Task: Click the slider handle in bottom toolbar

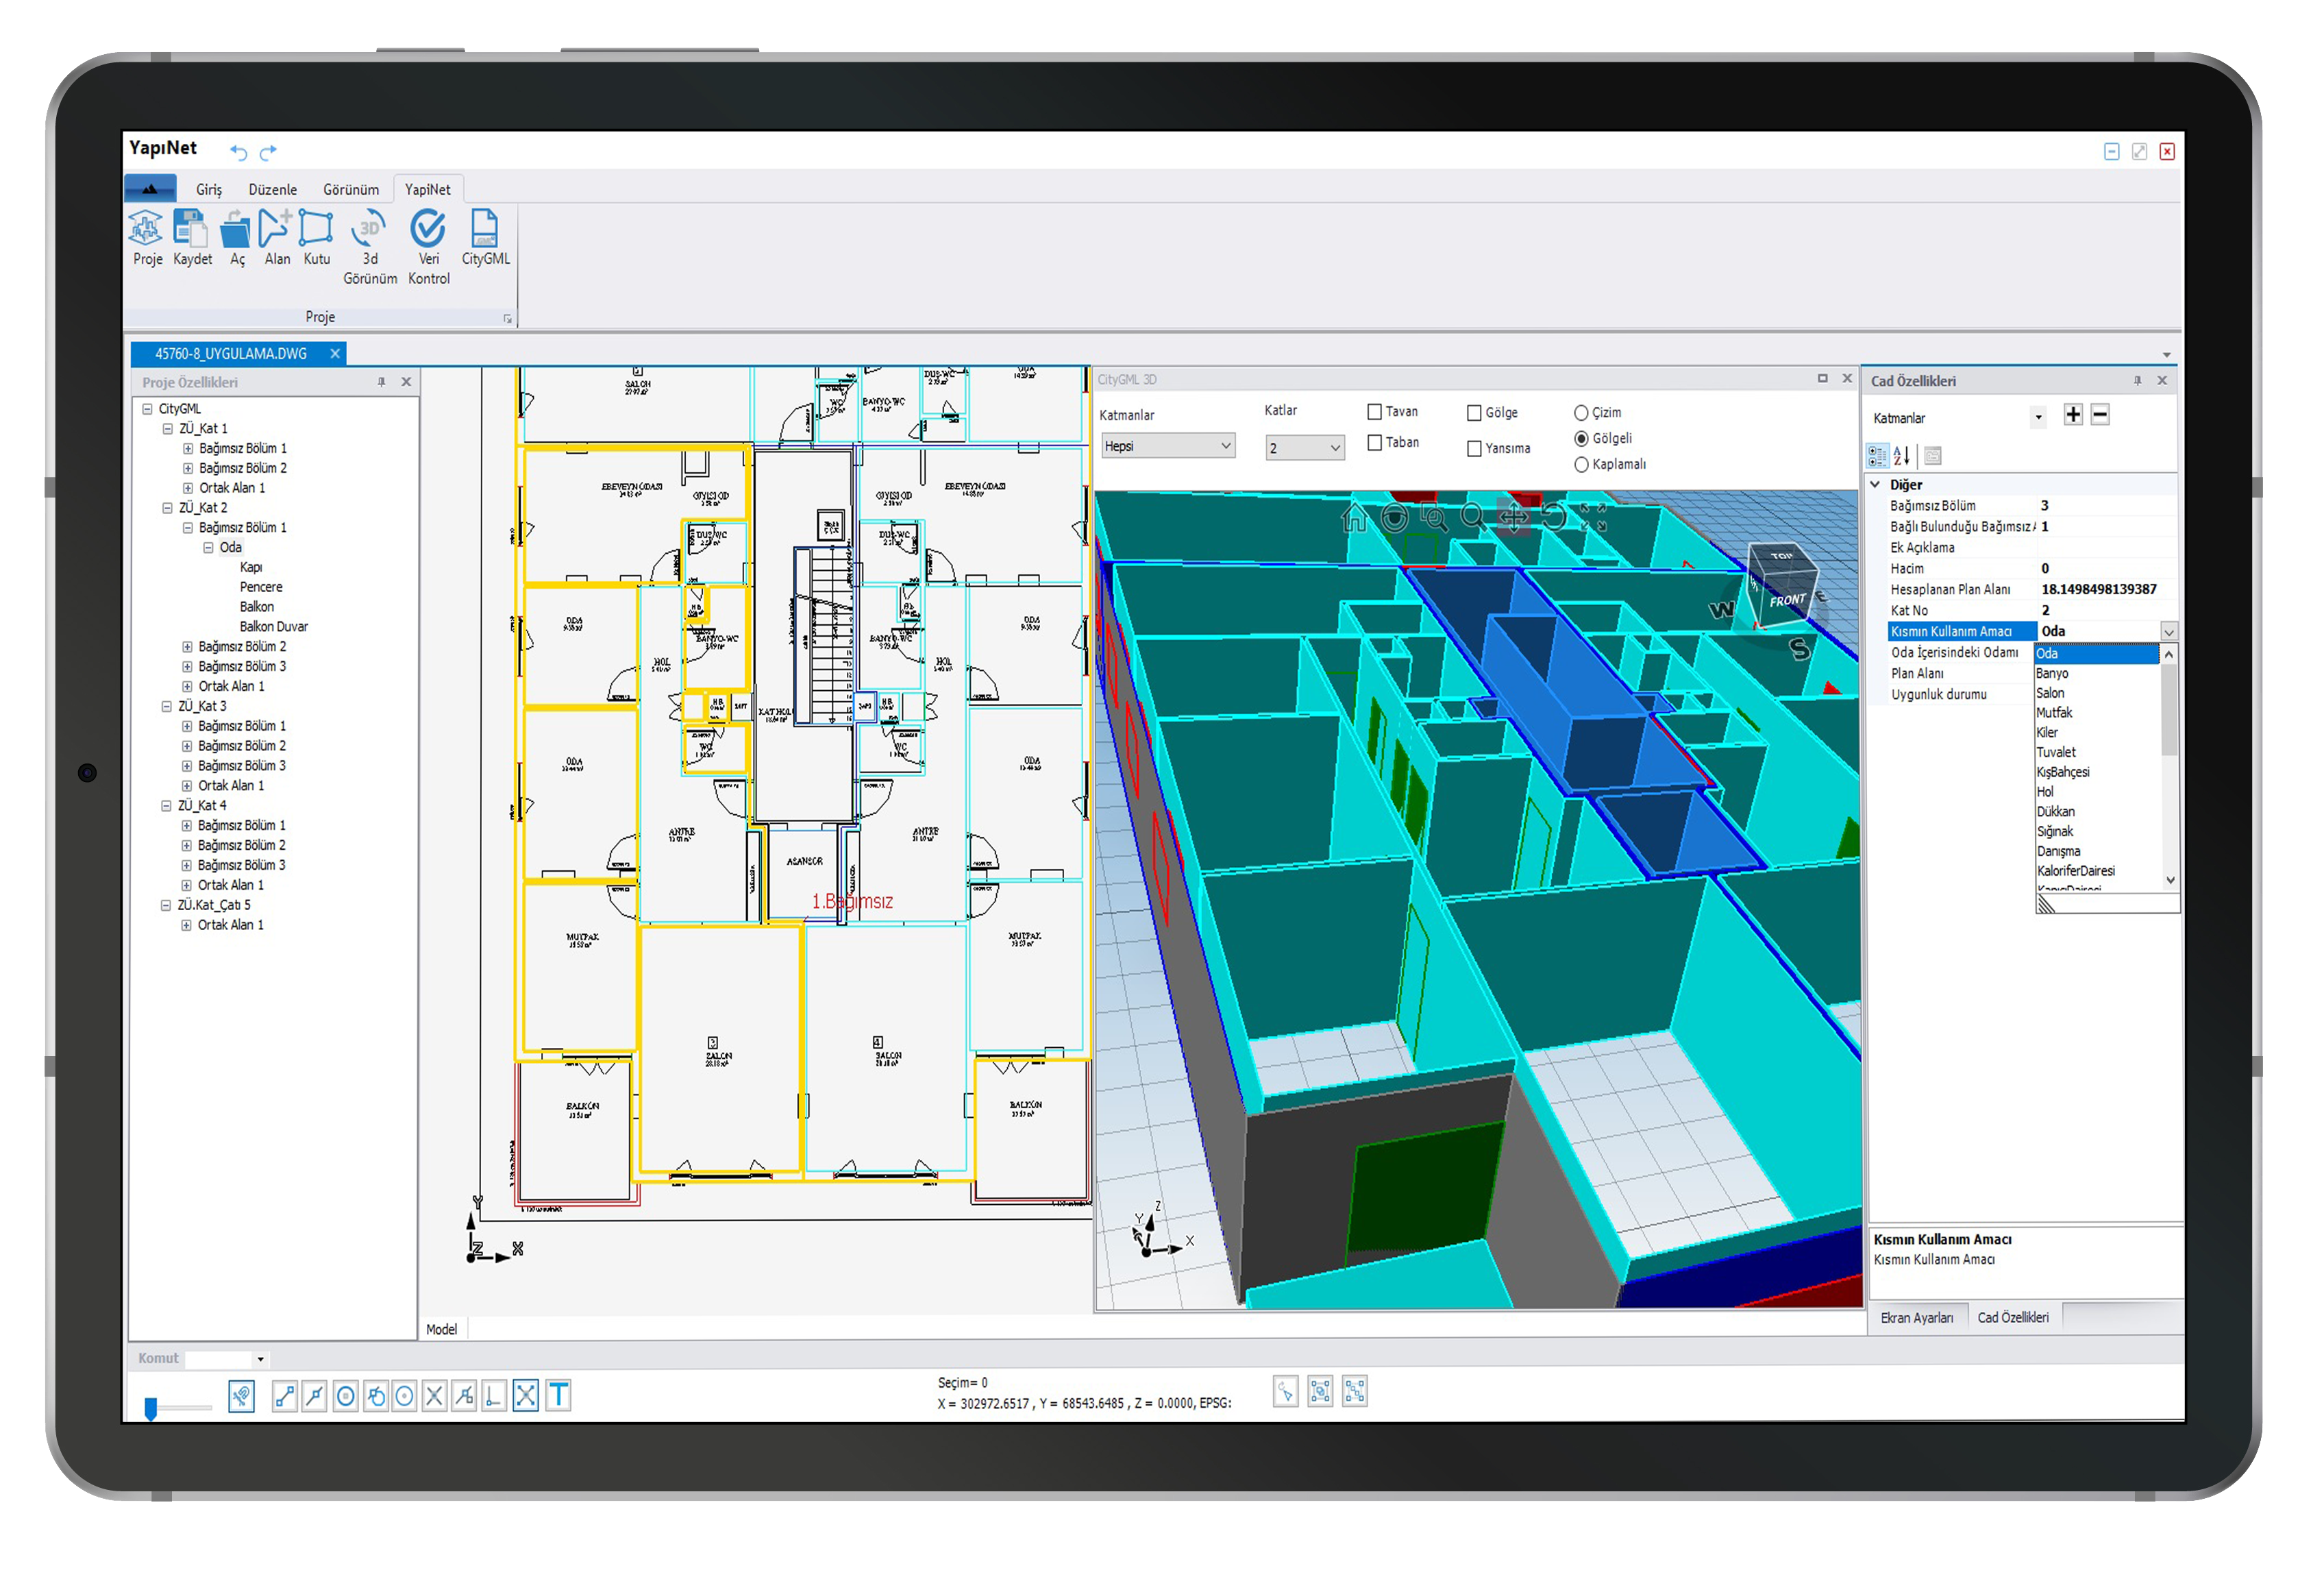Action: pyautogui.click(x=151, y=1409)
